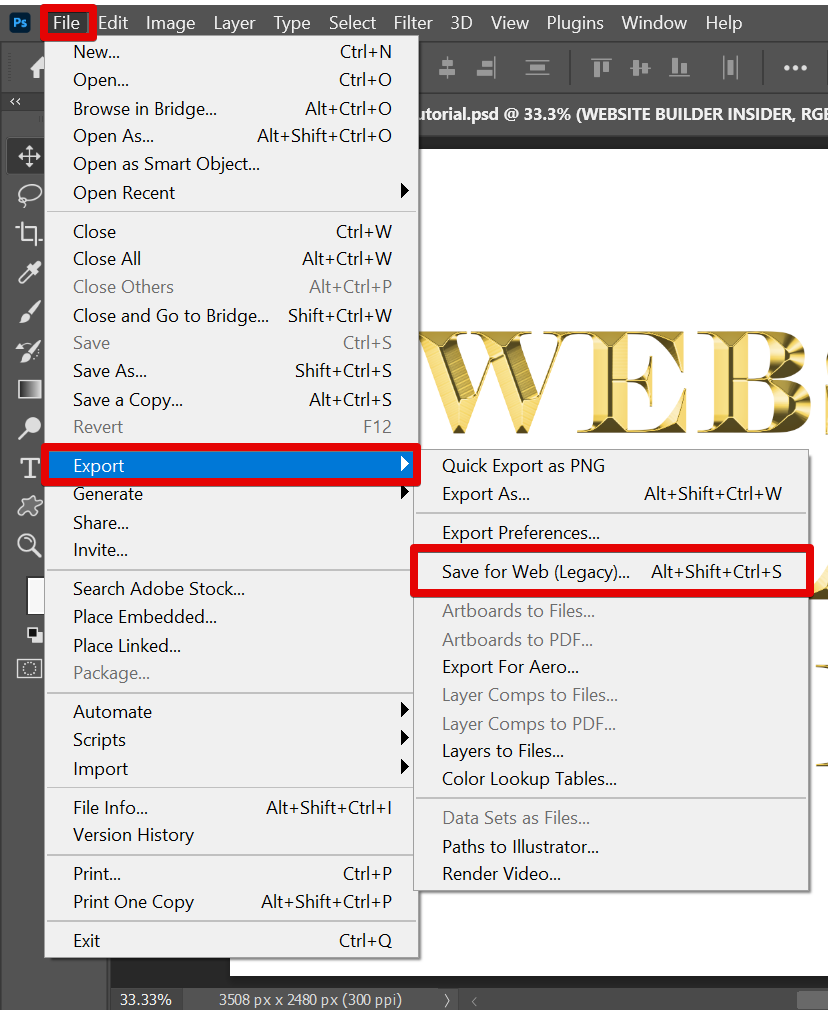
Task: Choose Browse in Bridge...
Action: point(232,109)
